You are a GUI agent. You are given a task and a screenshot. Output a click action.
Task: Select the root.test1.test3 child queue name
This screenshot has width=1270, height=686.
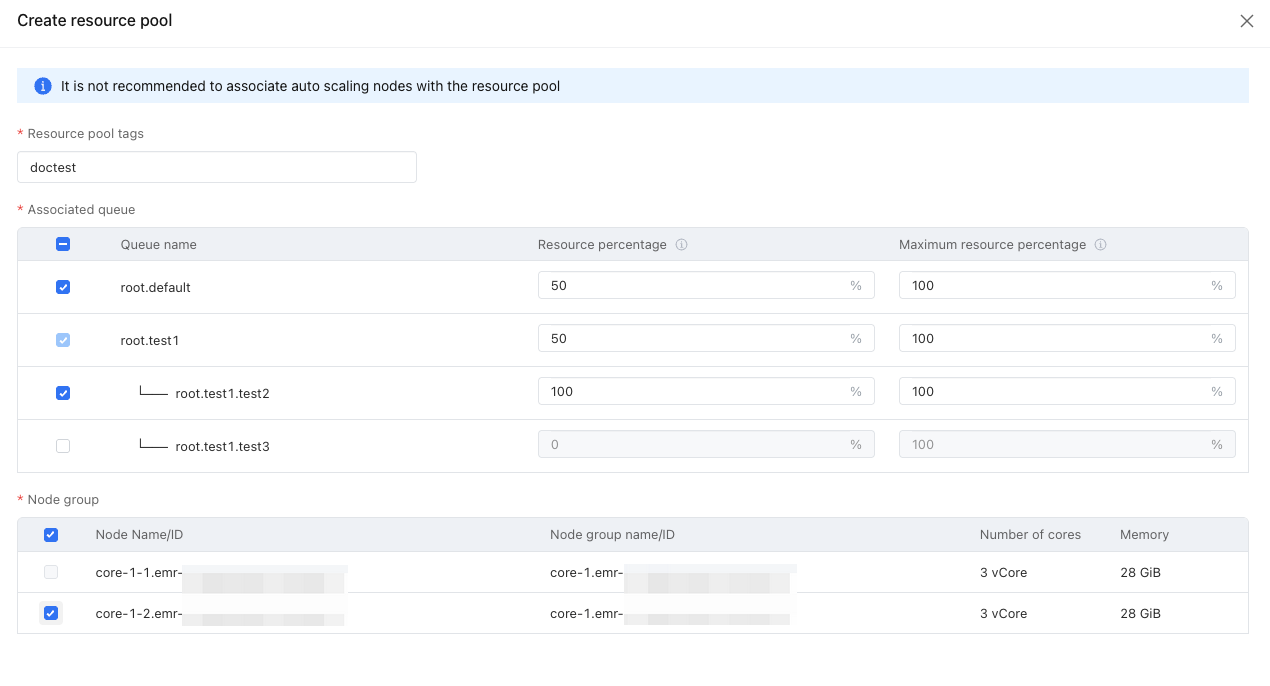[223, 446]
